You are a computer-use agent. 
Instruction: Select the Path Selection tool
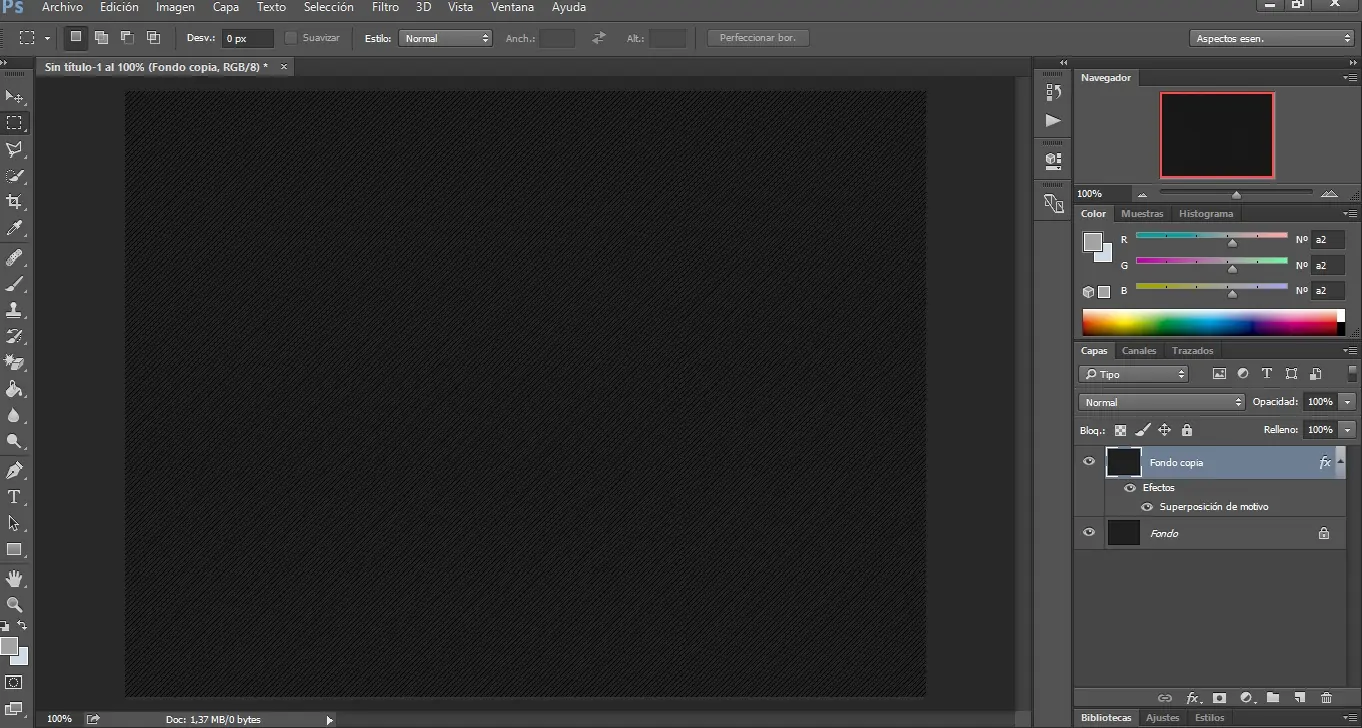[x=14, y=523]
